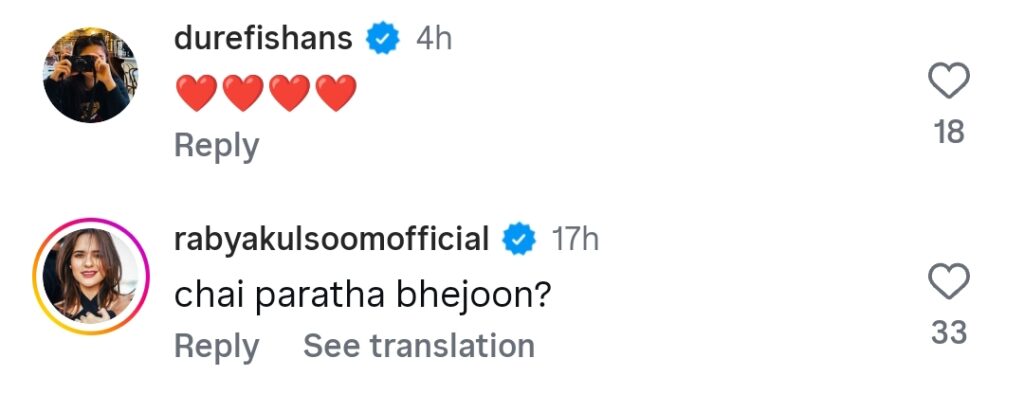Open the durefishans username profile link
The width and height of the screenshot is (1024, 394).
263,39
